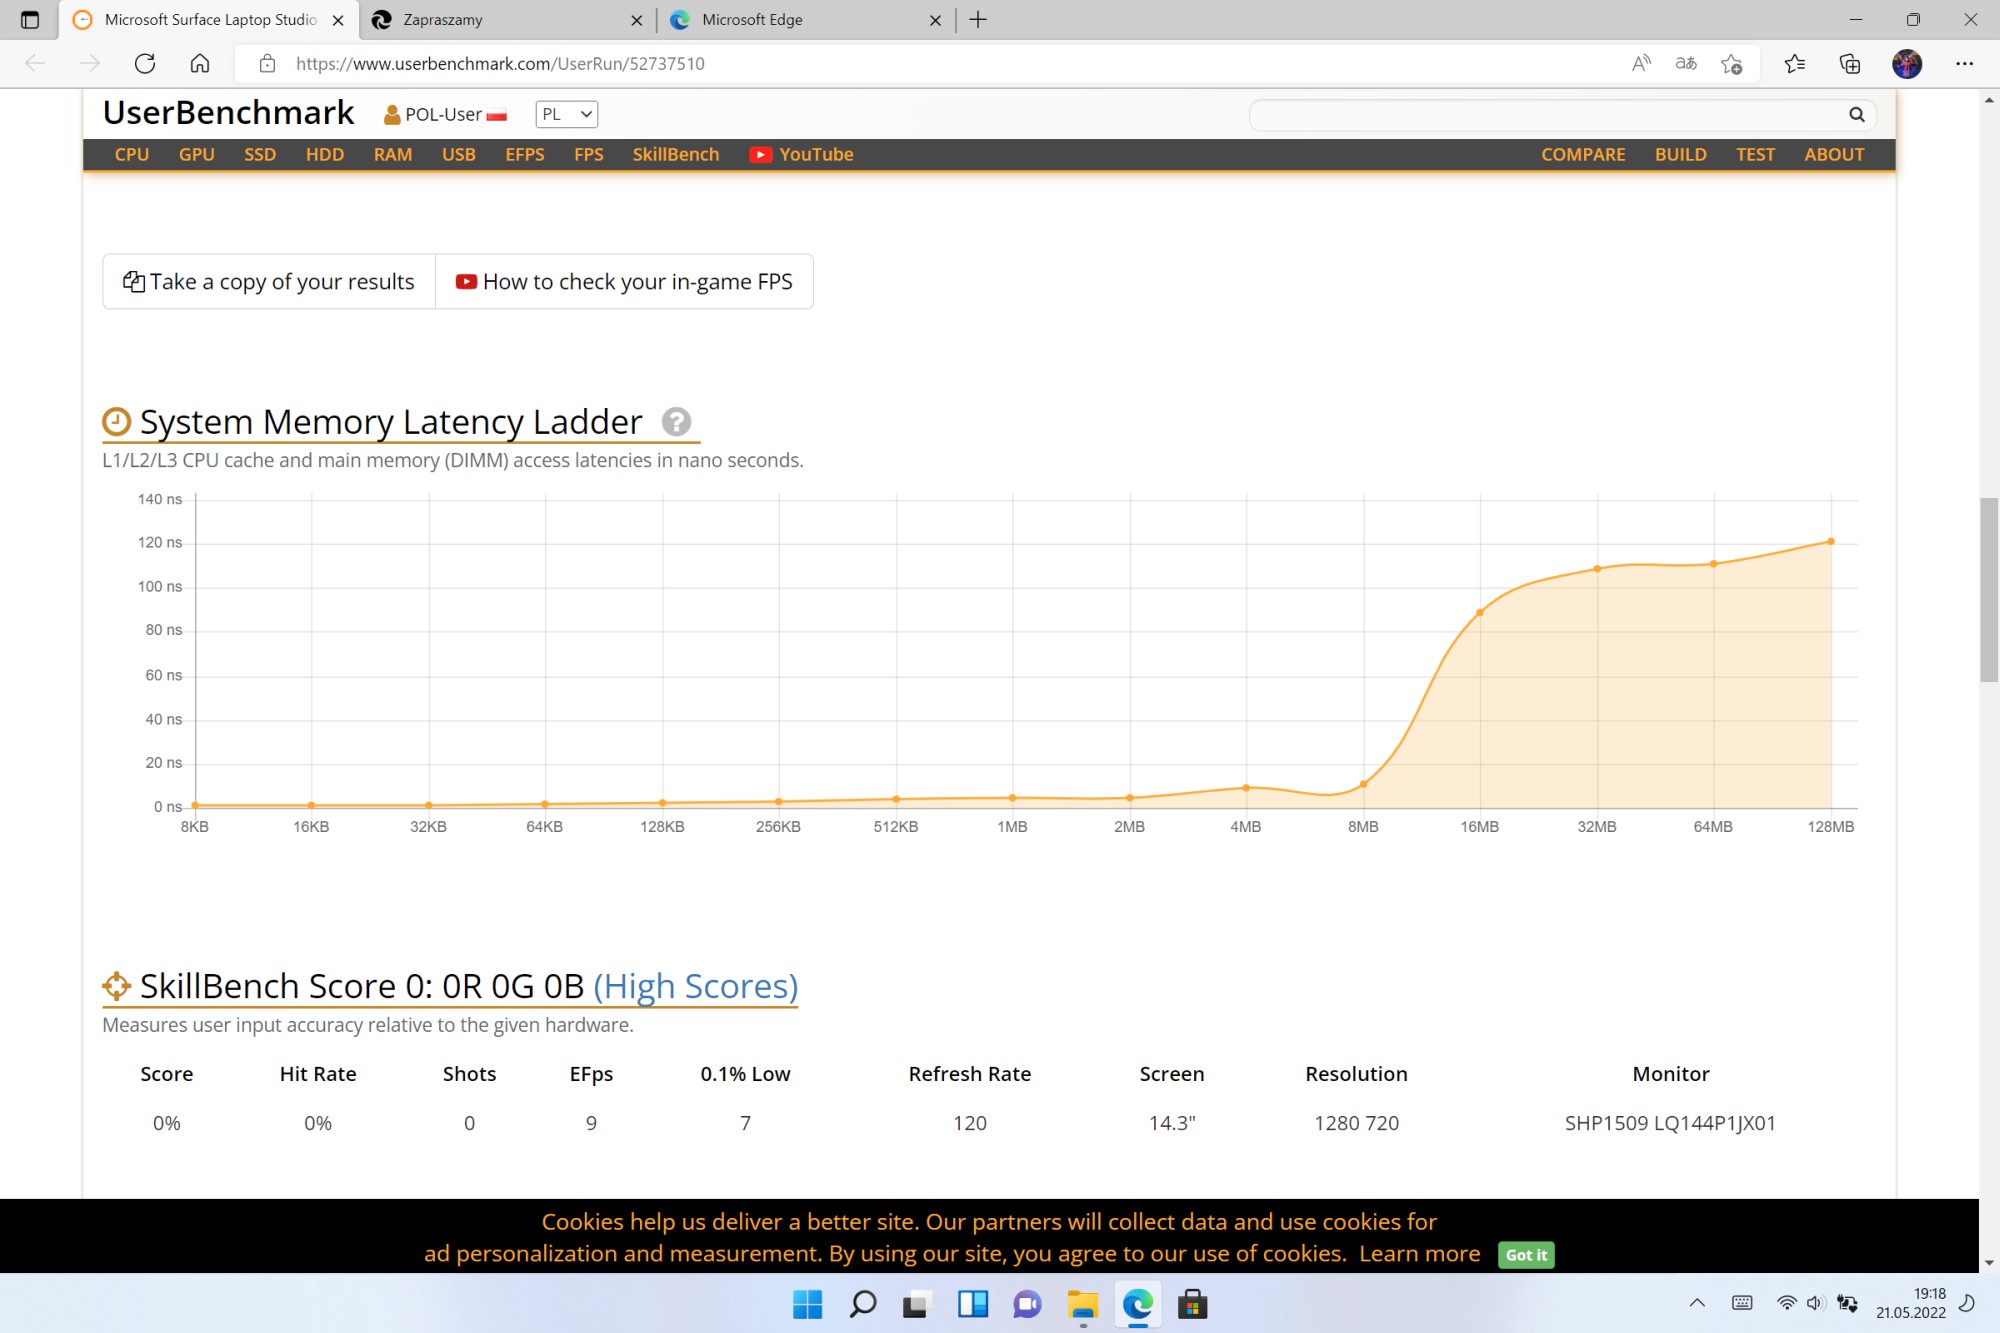Accept cookies with Got it button
2000x1333 pixels.
1525,1255
